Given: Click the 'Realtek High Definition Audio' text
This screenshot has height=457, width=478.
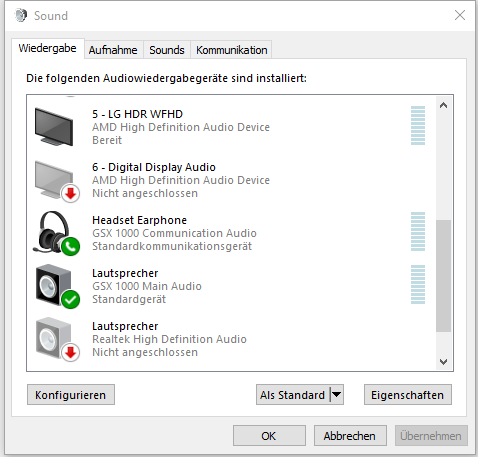Looking at the screenshot, I should 169,339.
